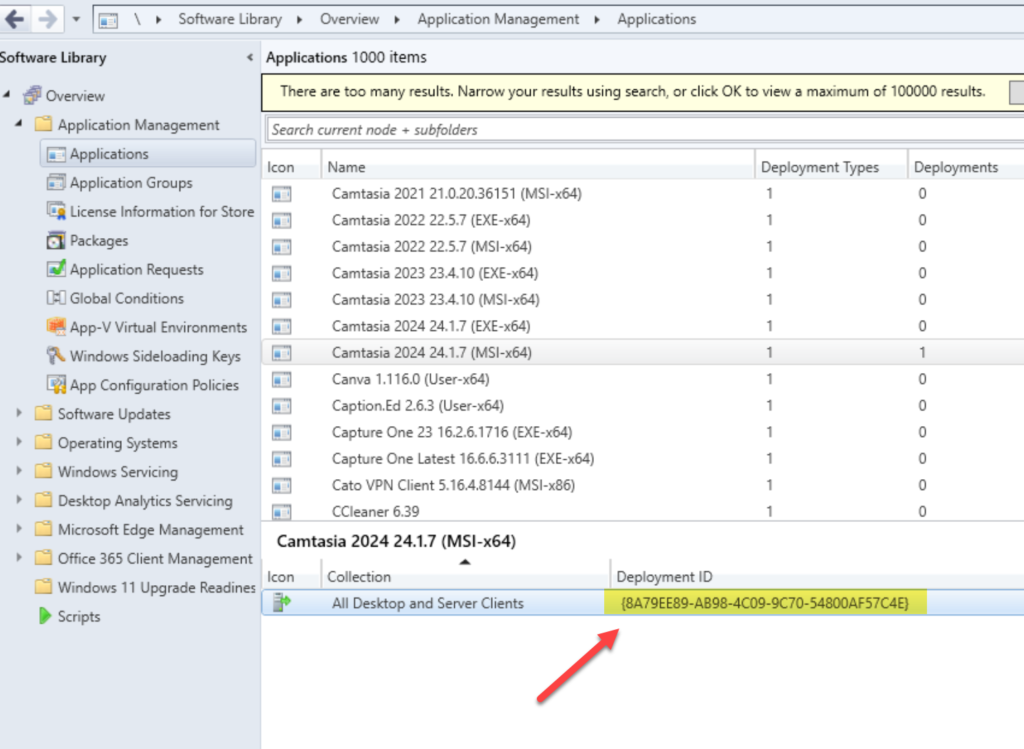Collapse the Overview tree node

click(x=7, y=95)
